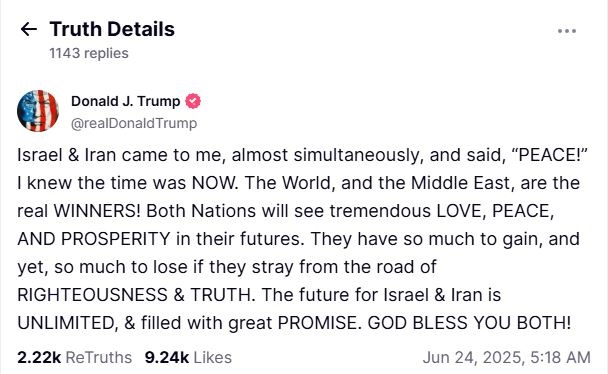Click the quoted word “PEACE!” in first line
Viewport: 608px width, 374px height.
click(x=550, y=155)
